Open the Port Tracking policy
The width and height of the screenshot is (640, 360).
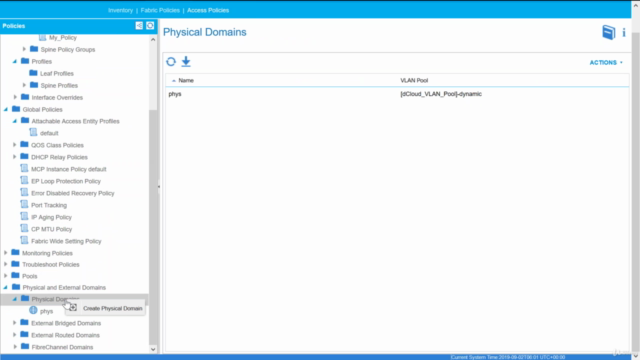click(x=49, y=205)
